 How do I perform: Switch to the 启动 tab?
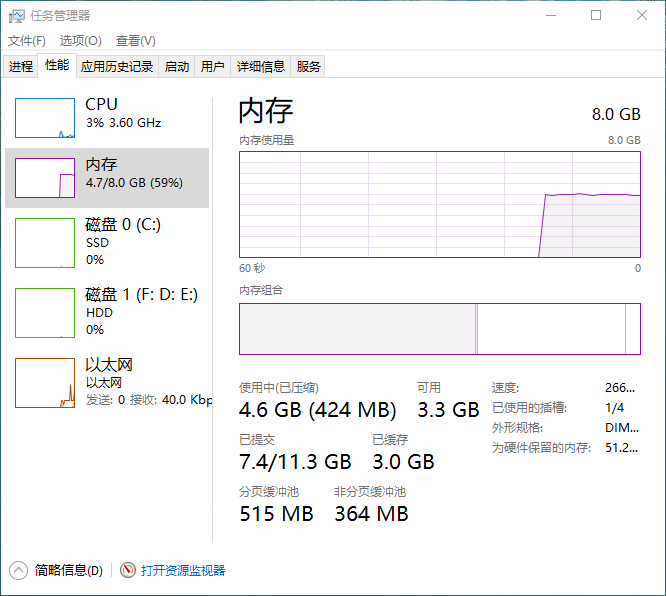(x=177, y=67)
